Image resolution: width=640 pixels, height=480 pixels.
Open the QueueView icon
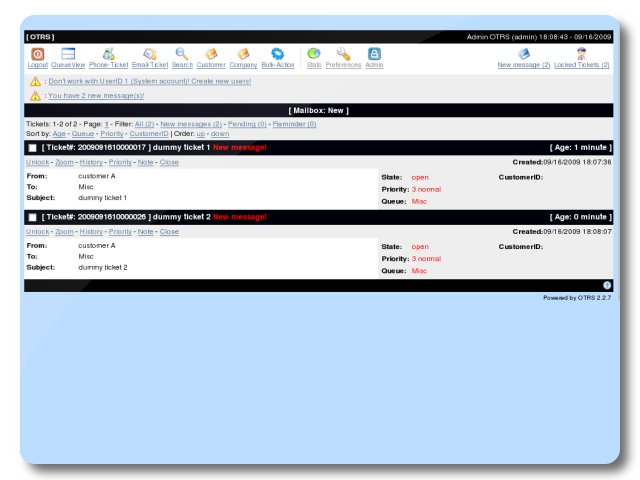[69, 54]
